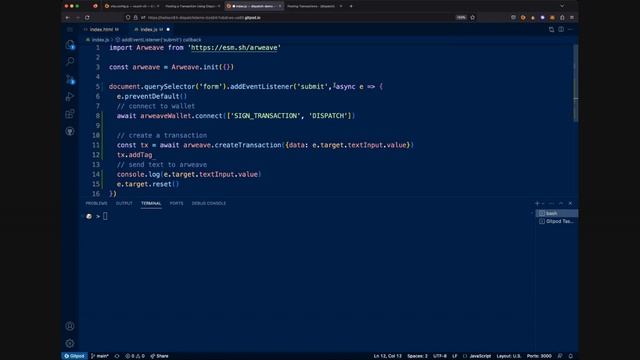Click the Share button in status bar
Viewport: 640px width, 360px height.
click(159, 356)
